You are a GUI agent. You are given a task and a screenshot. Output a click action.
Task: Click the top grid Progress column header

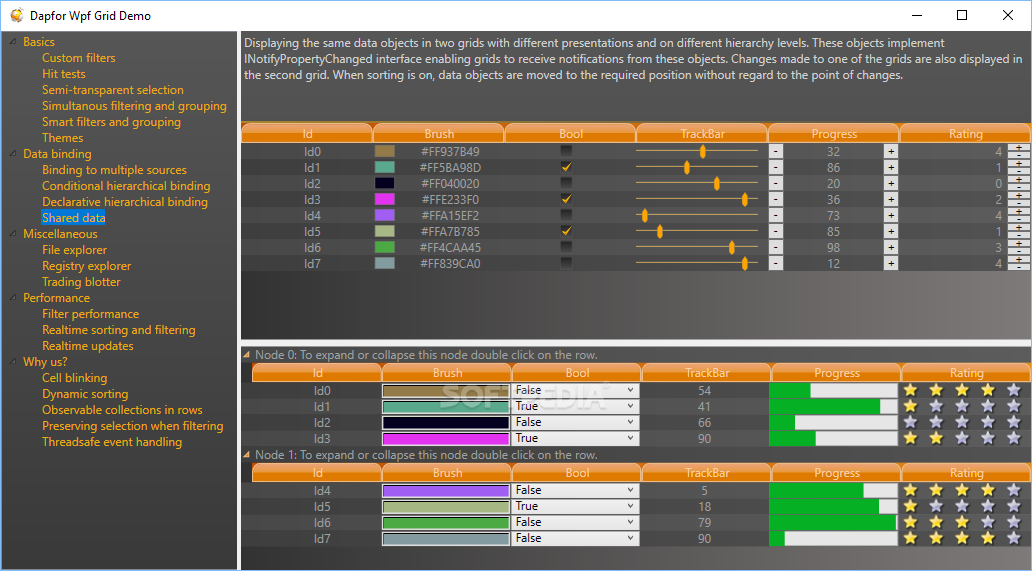(834, 134)
